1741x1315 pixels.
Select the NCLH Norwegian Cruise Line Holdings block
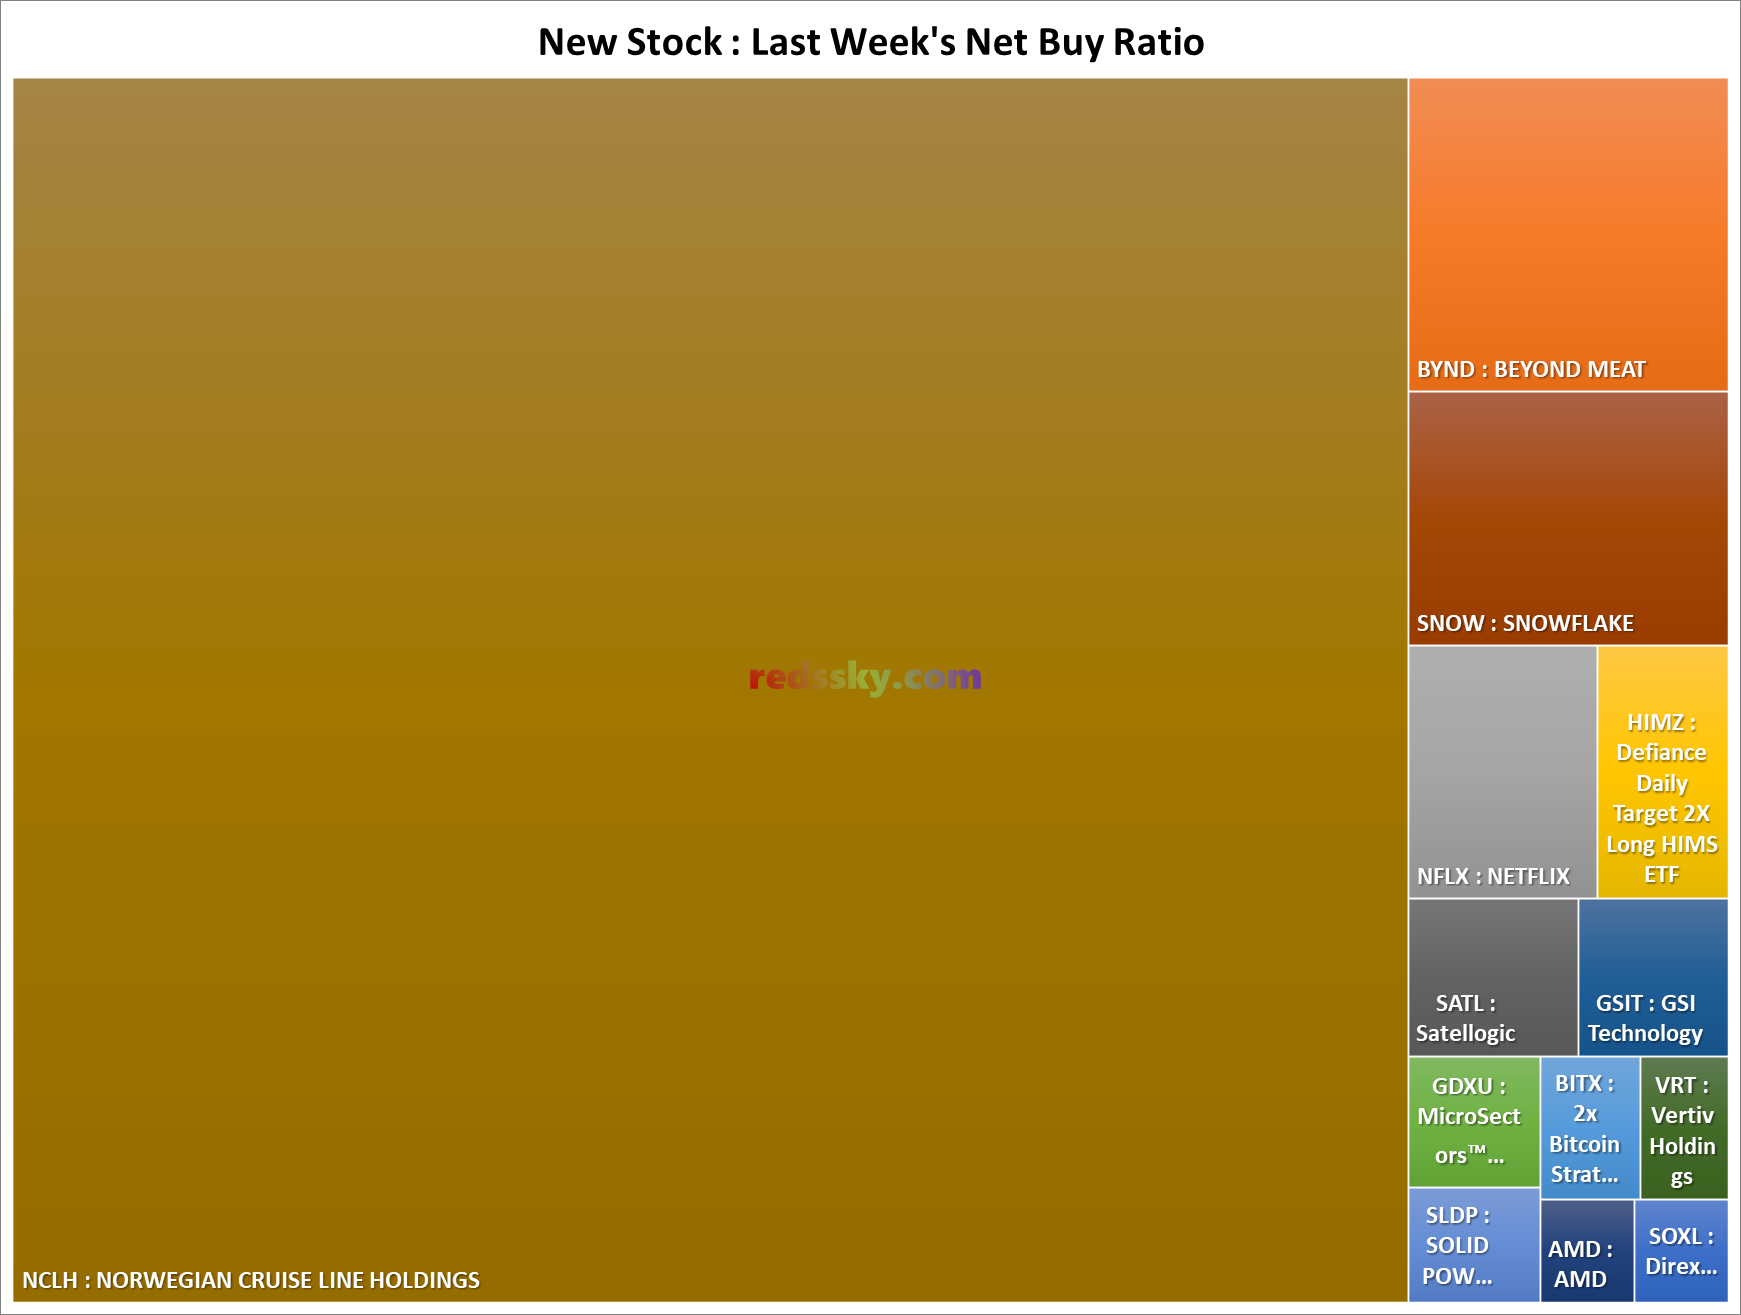710,690
